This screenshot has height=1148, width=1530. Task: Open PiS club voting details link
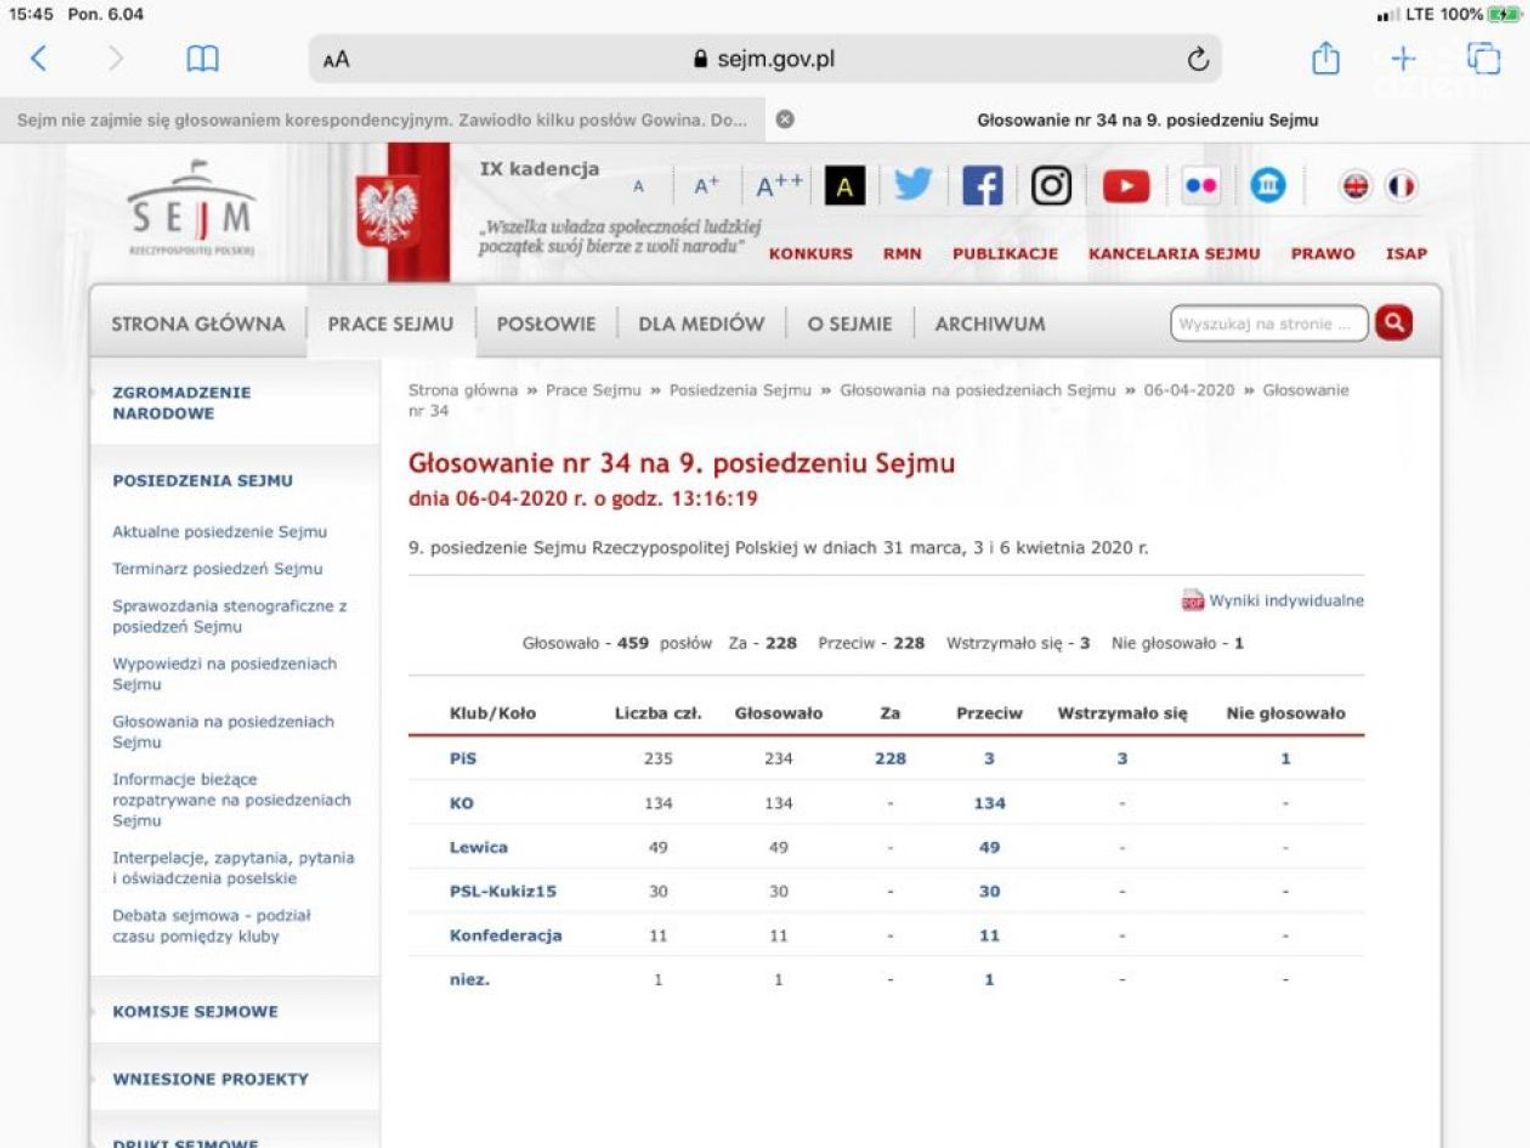click(463, 758)
